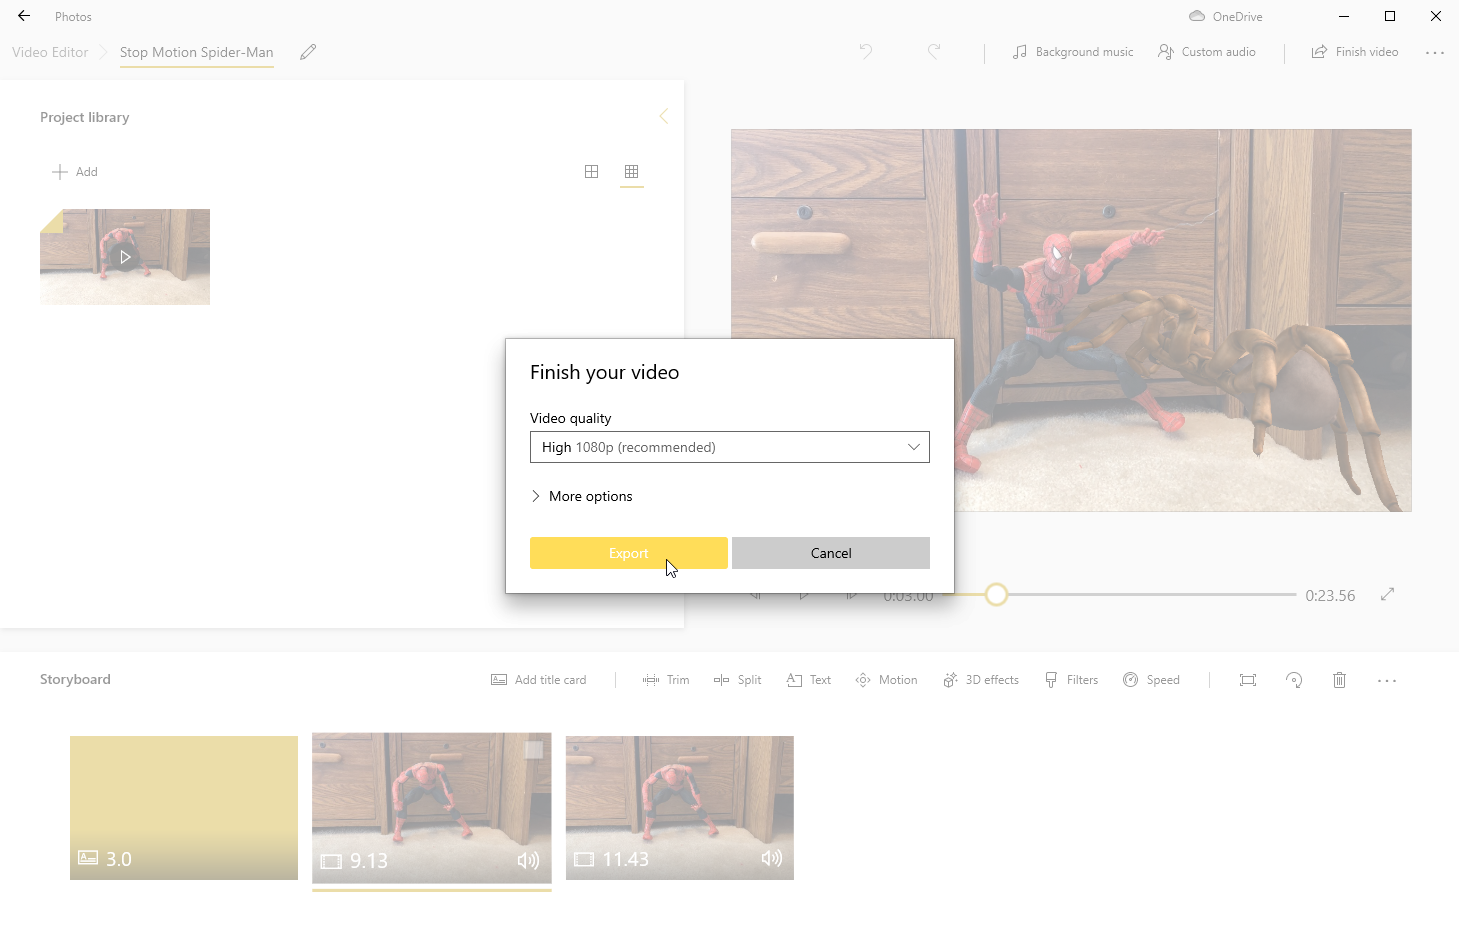Screen dimensions: 1459x932
Task: Delete the selected storyboard clip
Action: tap(1340, 680)
